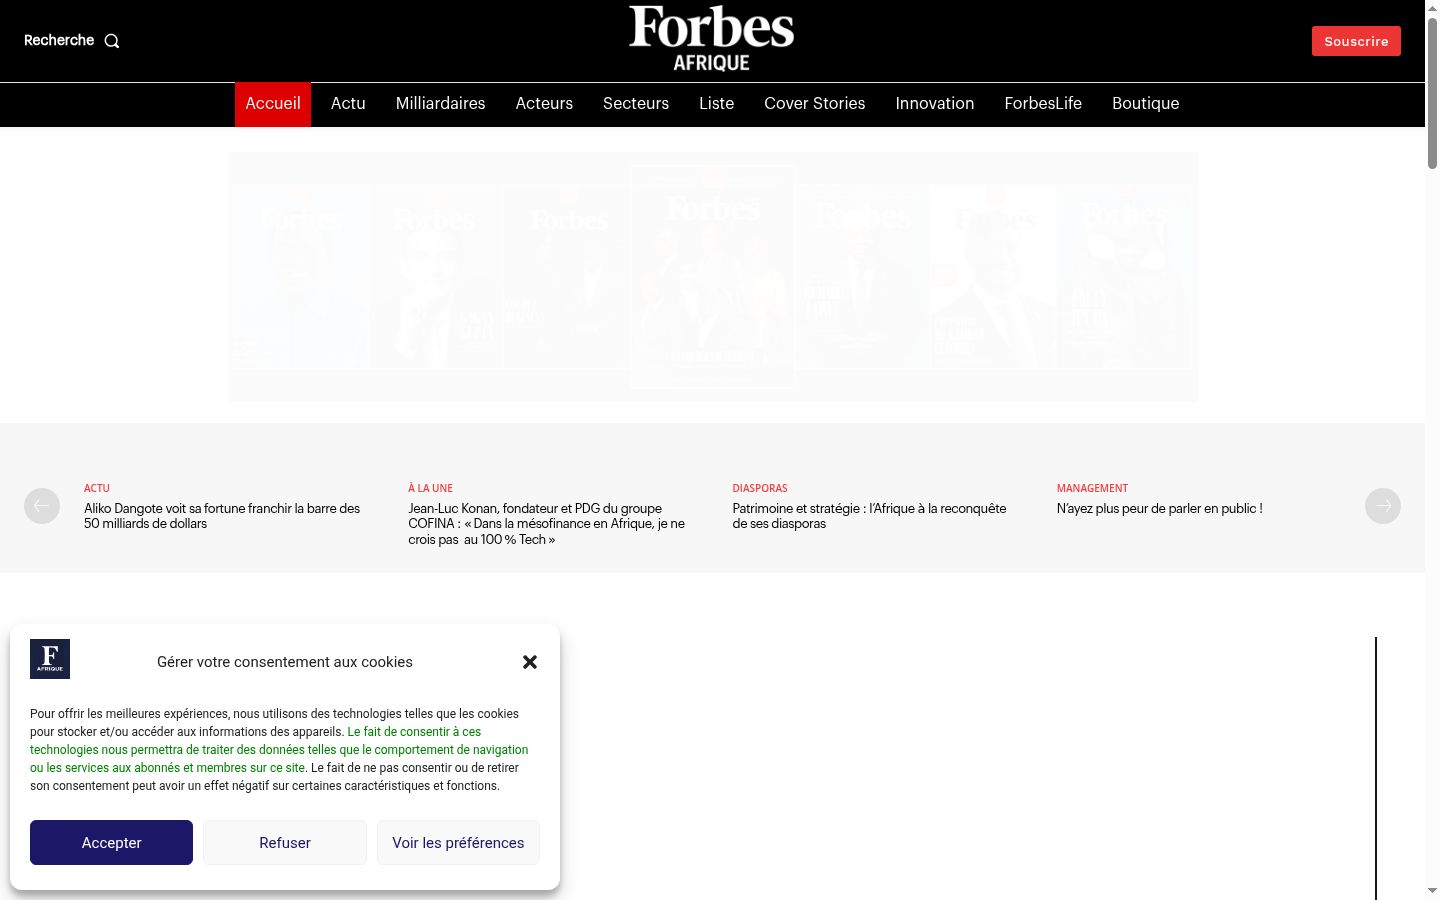Screen dimensions: 1440x900
Task: Click the scrollbar up arrow
Action: [1432, 8]
